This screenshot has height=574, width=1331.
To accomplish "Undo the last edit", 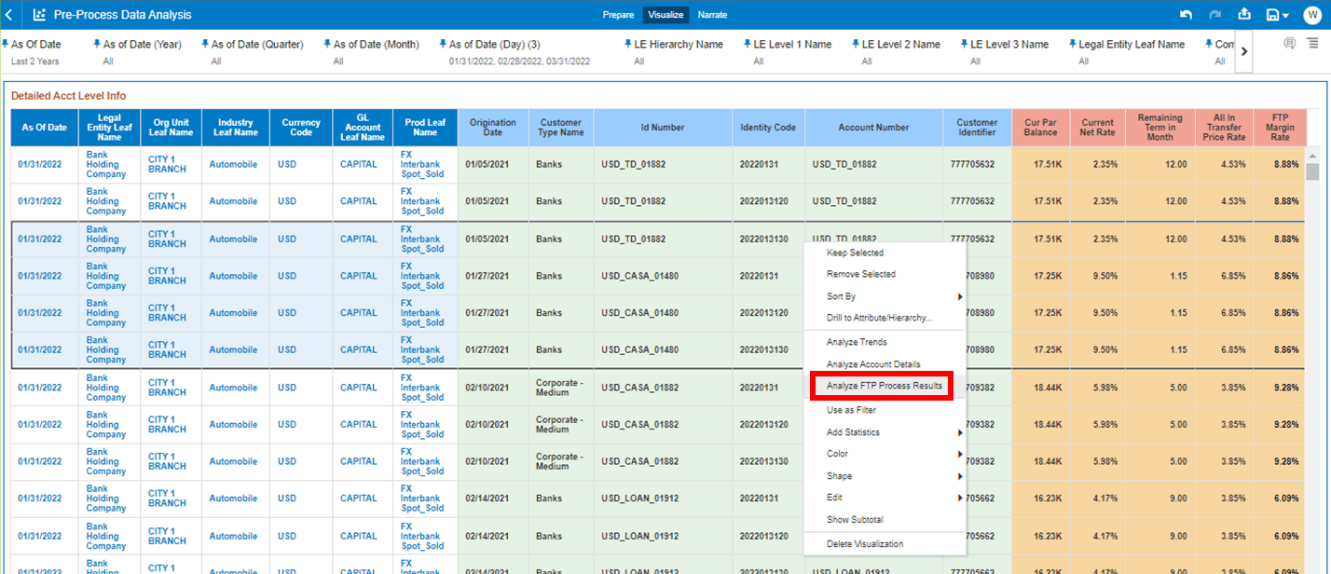I will tap(1186, 15).
